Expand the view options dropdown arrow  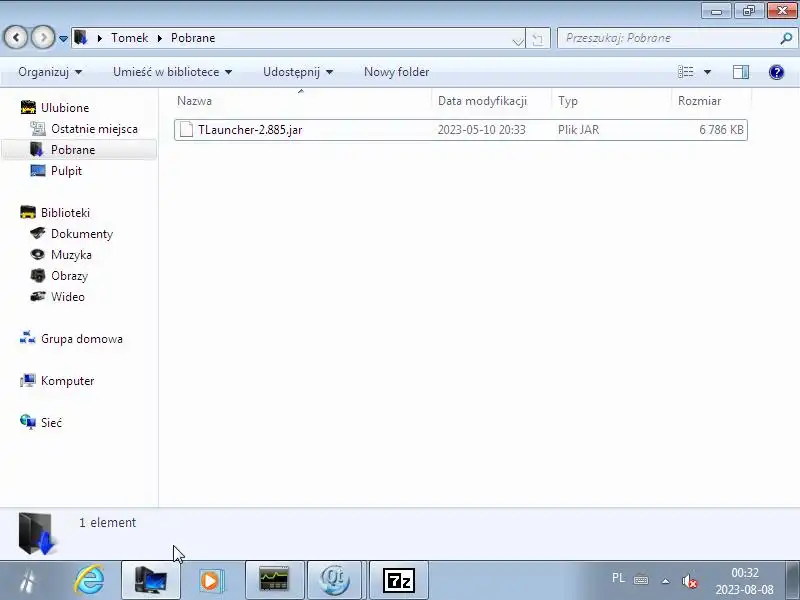(708, 72)
